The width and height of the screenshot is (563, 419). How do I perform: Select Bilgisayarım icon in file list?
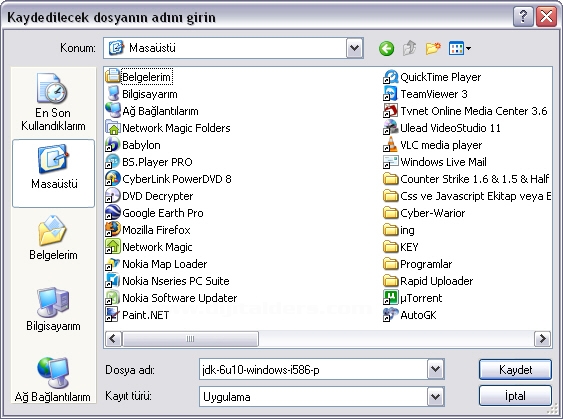113,94
